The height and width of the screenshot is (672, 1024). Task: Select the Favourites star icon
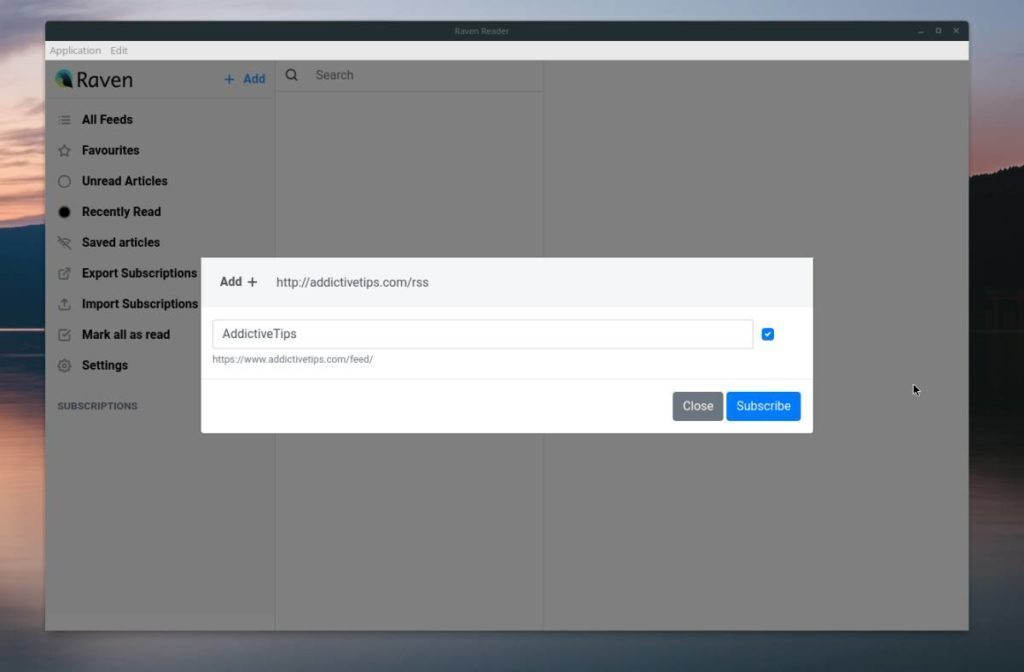[64, 150]
